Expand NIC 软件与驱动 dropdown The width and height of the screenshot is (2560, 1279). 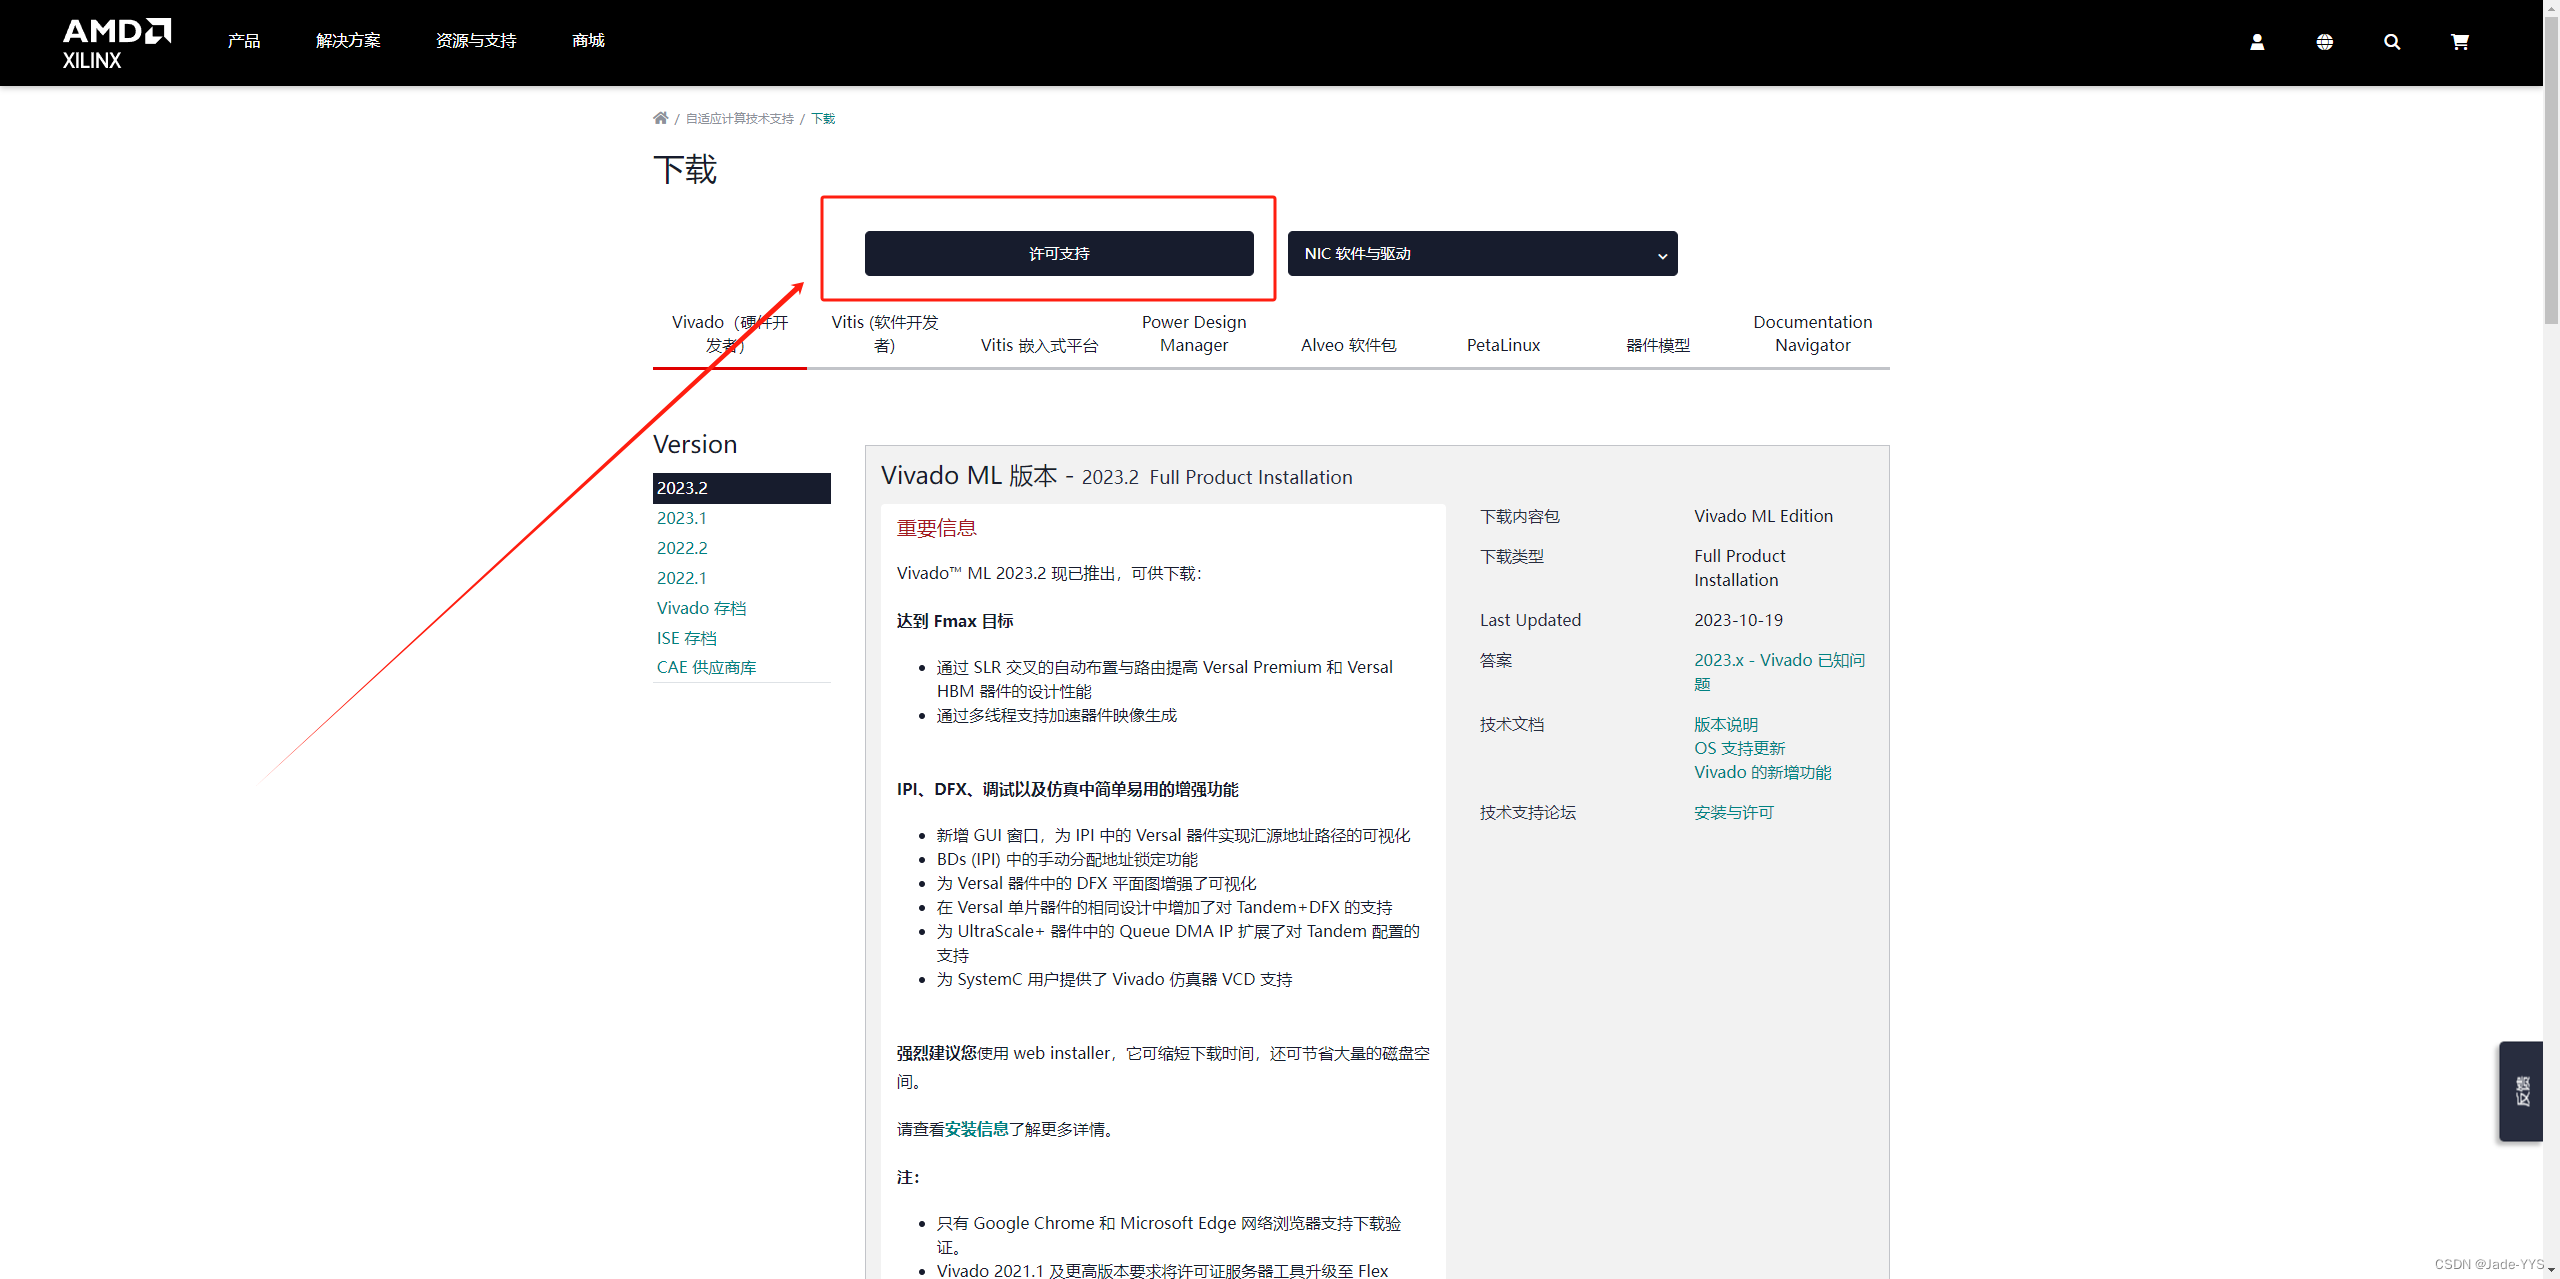[1482, 254]
